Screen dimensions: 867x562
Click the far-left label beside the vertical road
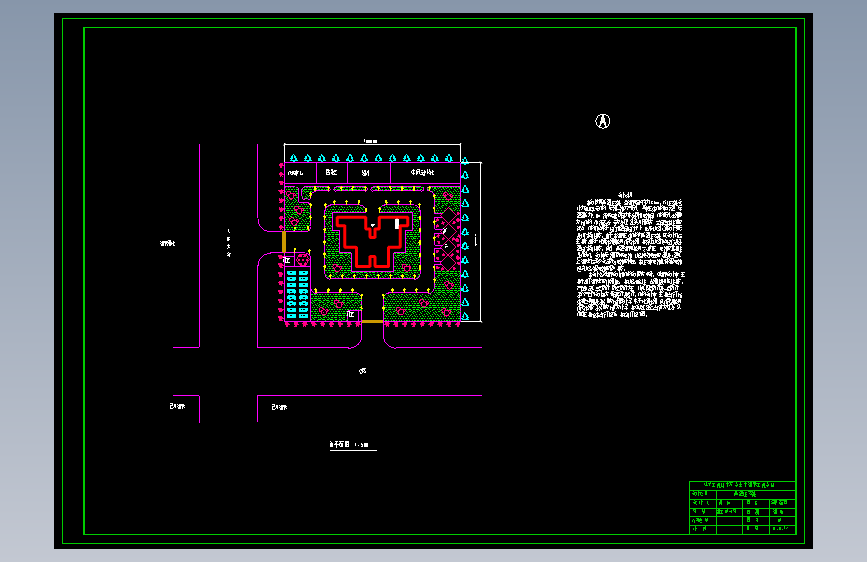pos(168,243)
